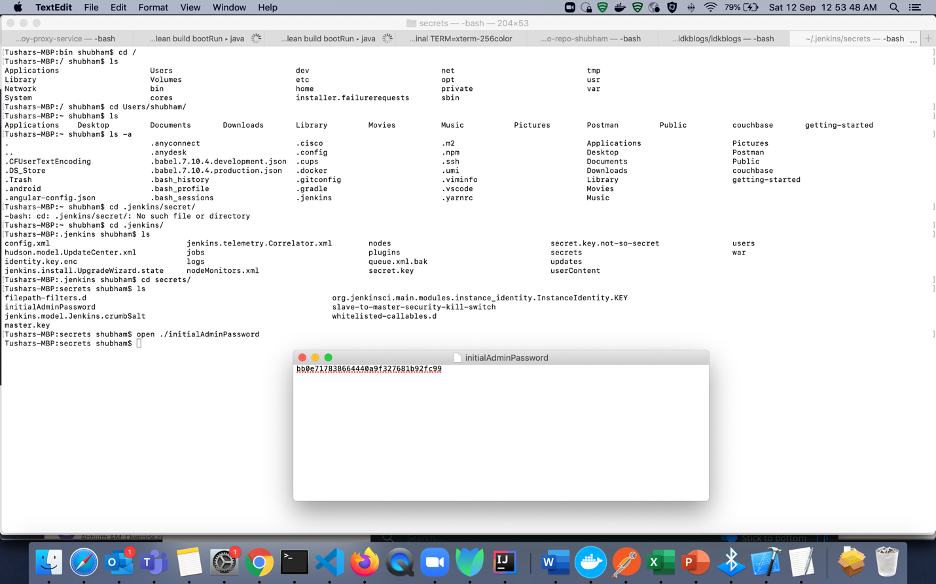Open Microsoft Excel from the Dock

click(x=661, y=562)
